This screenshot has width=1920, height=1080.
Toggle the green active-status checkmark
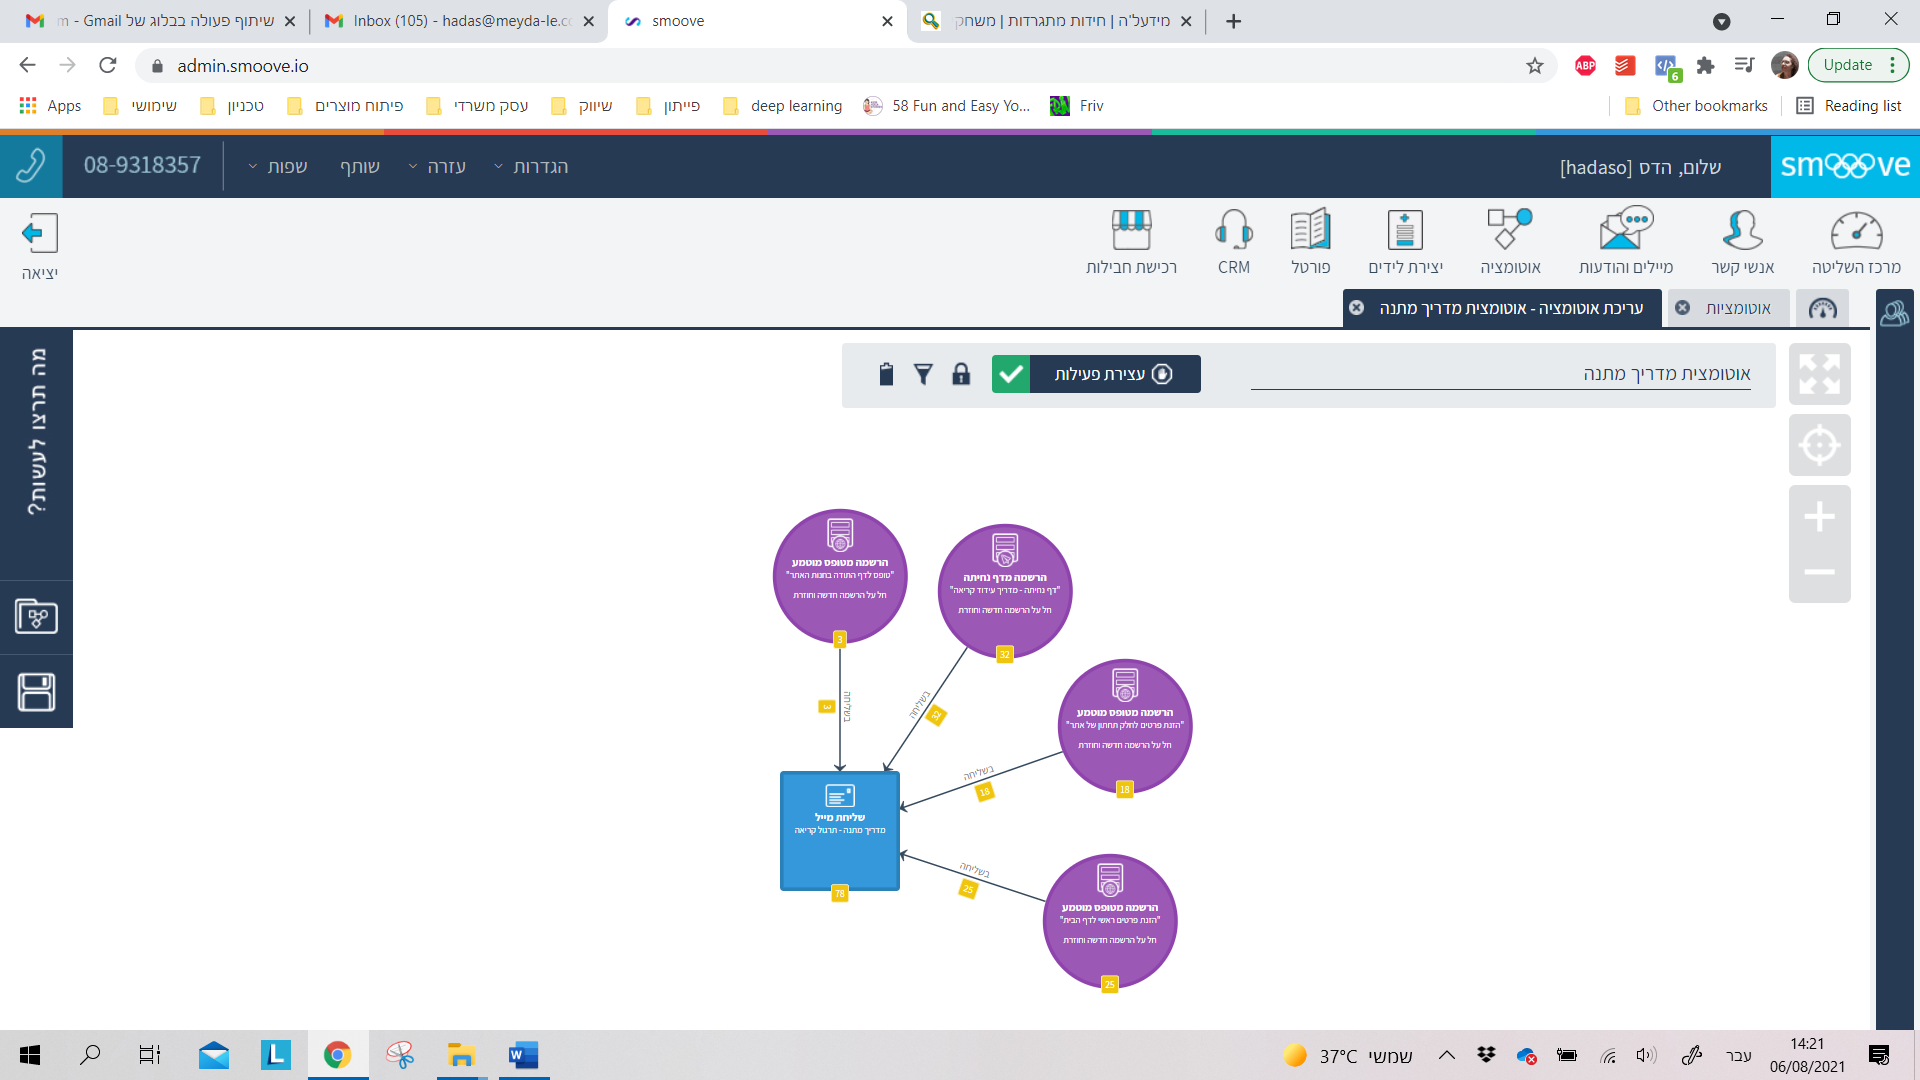(1011, 374)
